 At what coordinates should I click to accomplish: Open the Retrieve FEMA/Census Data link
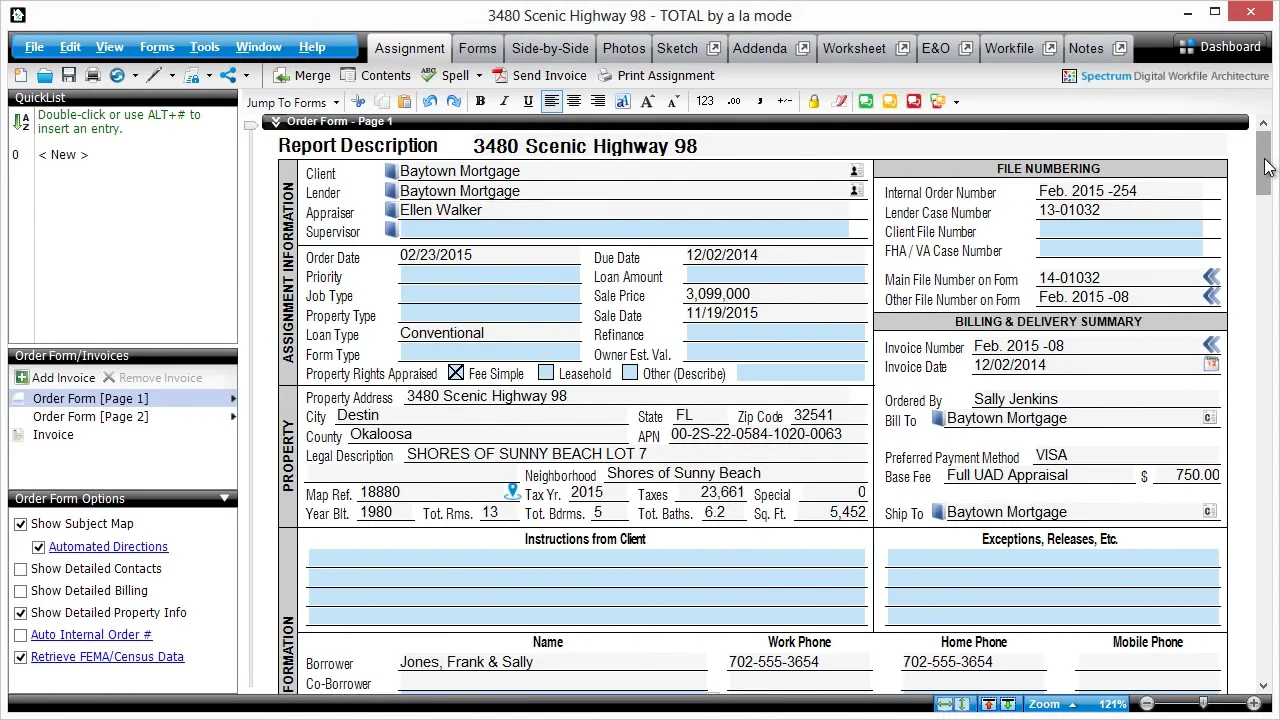pyautogui.click(x=107, y=657)
